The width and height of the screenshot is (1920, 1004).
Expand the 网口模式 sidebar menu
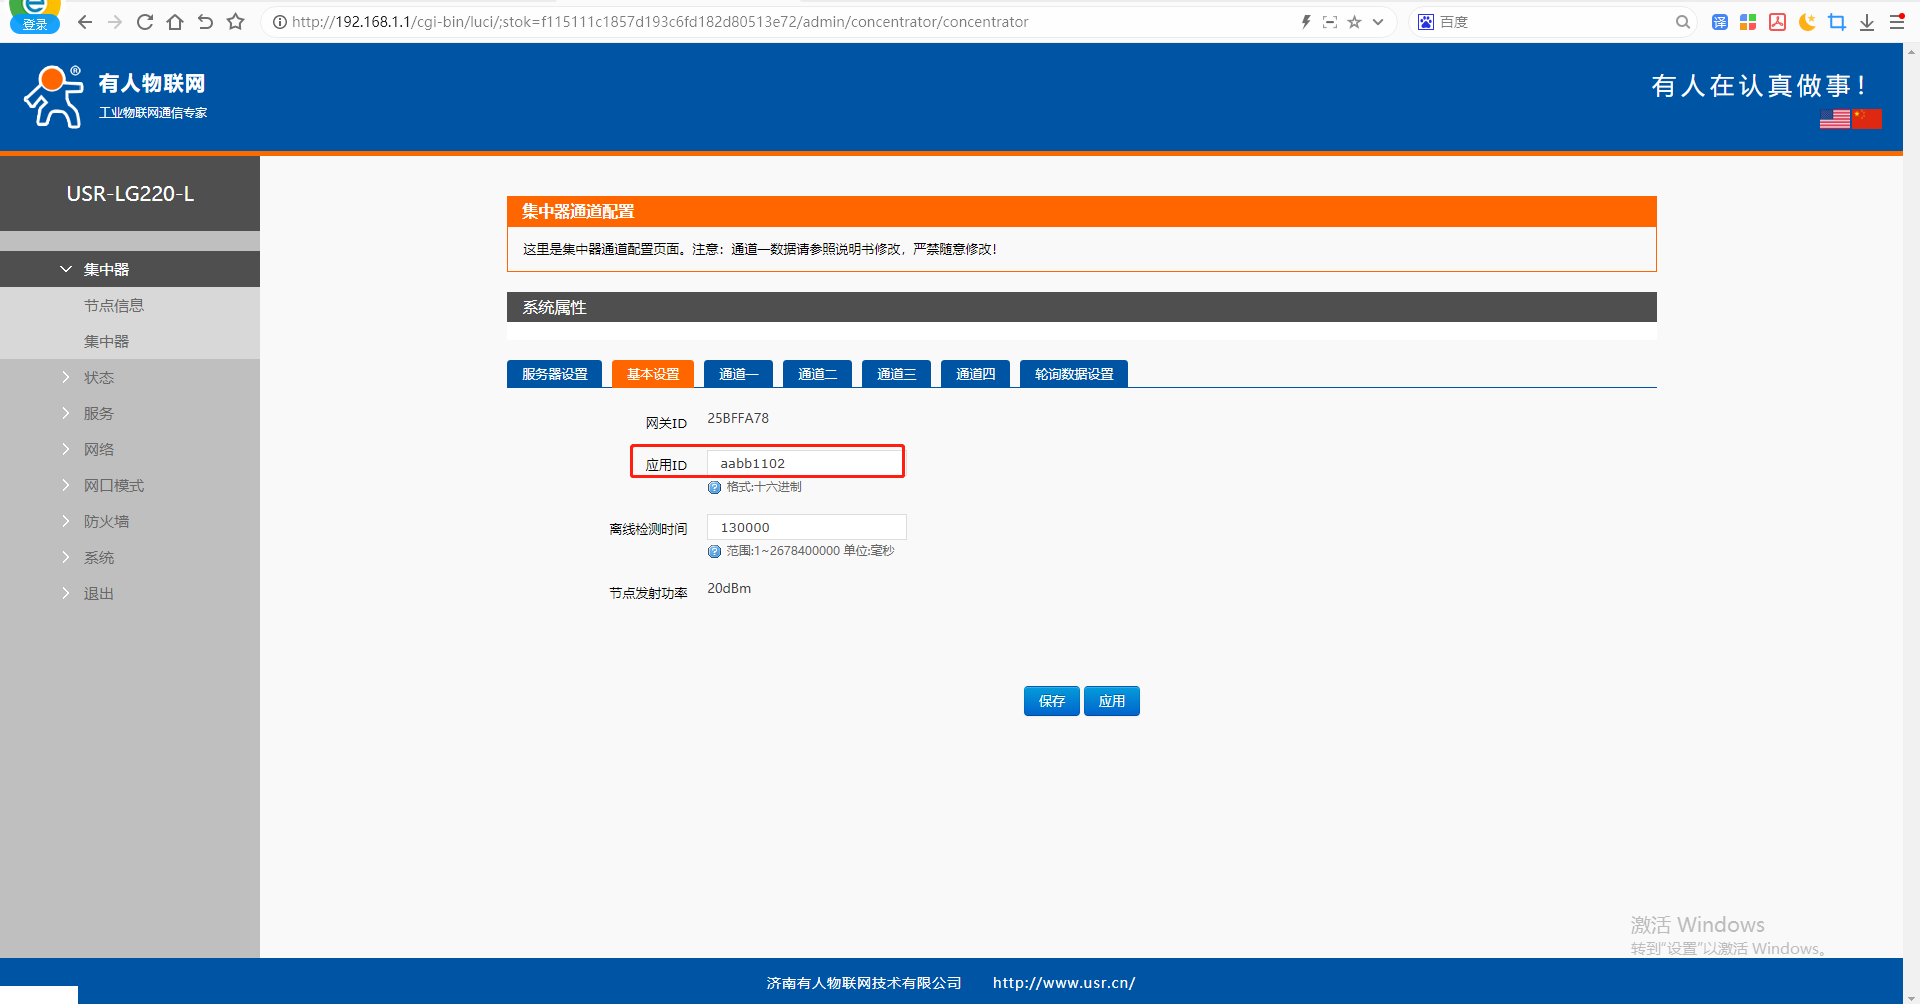pos(130,485)
